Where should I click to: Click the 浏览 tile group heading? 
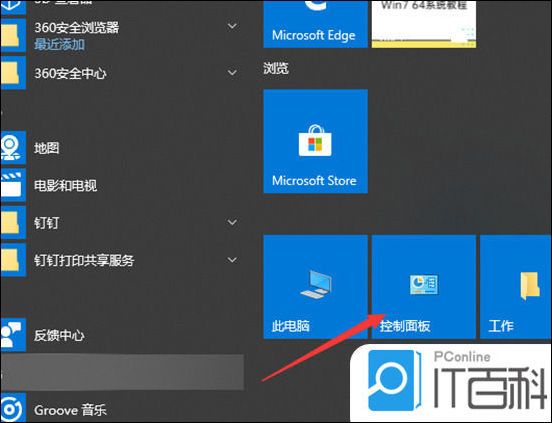[276, 68]
